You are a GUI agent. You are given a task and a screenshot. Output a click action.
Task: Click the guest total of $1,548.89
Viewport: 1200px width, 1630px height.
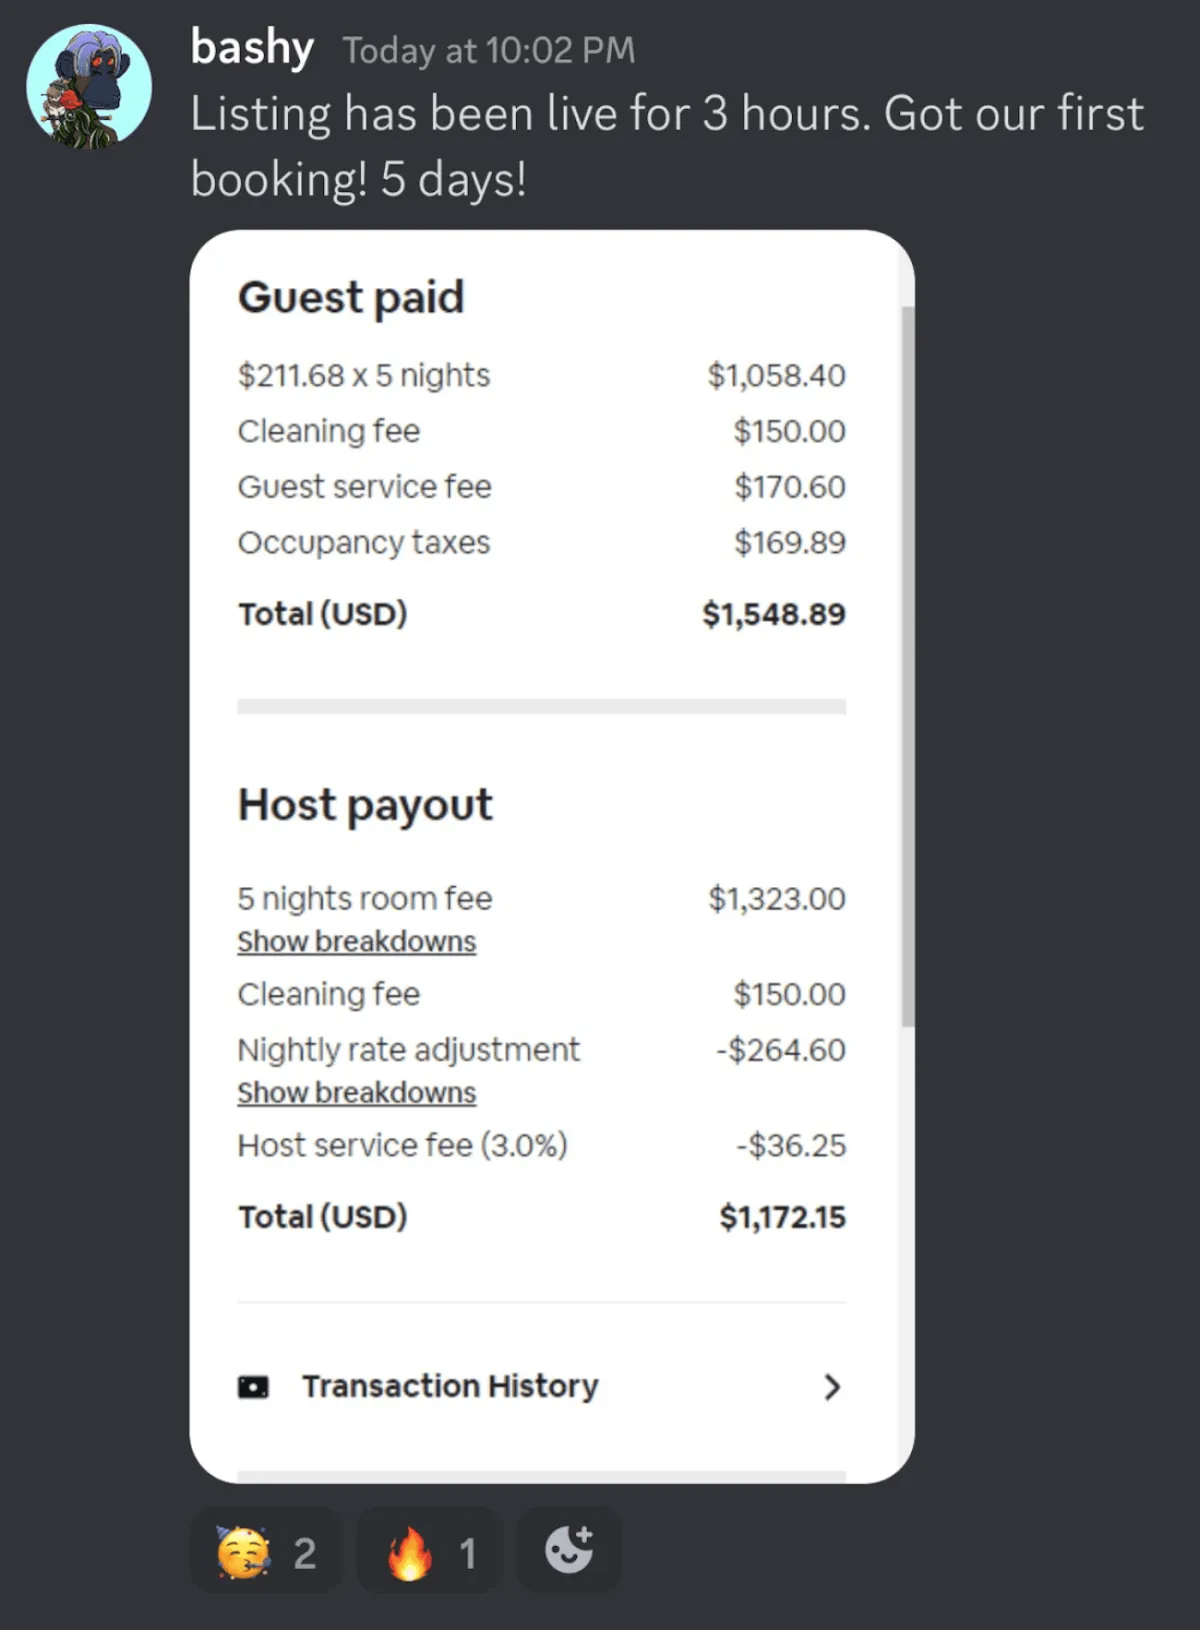click(773, 614)
